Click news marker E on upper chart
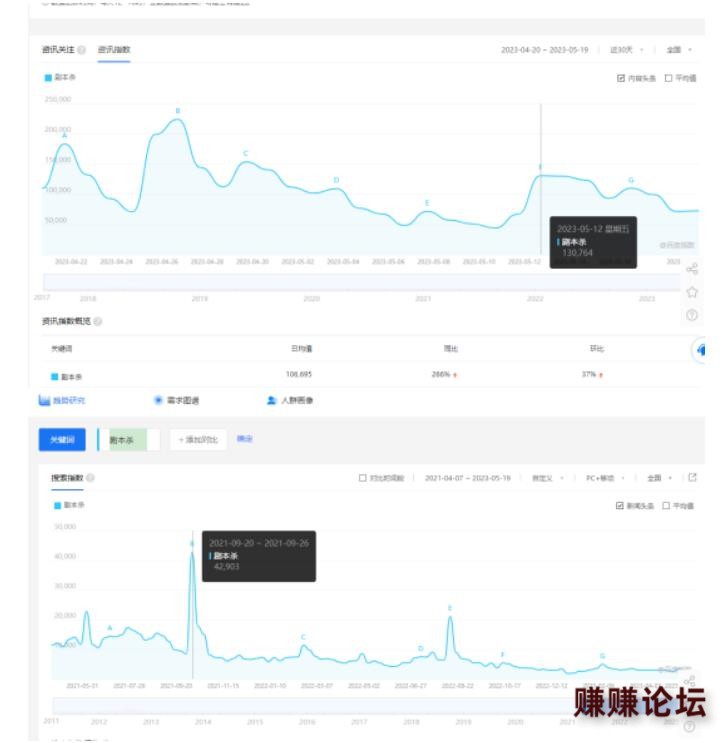Image resolution: width=728 pixels, height=743 pixels. pyautogui.click(x=427, y=203)
